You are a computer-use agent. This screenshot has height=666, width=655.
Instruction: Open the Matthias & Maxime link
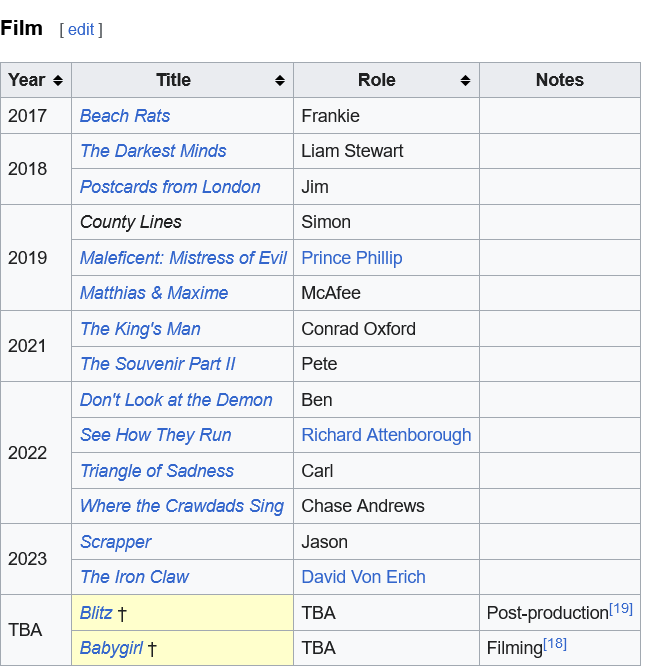tap(154, 293)
